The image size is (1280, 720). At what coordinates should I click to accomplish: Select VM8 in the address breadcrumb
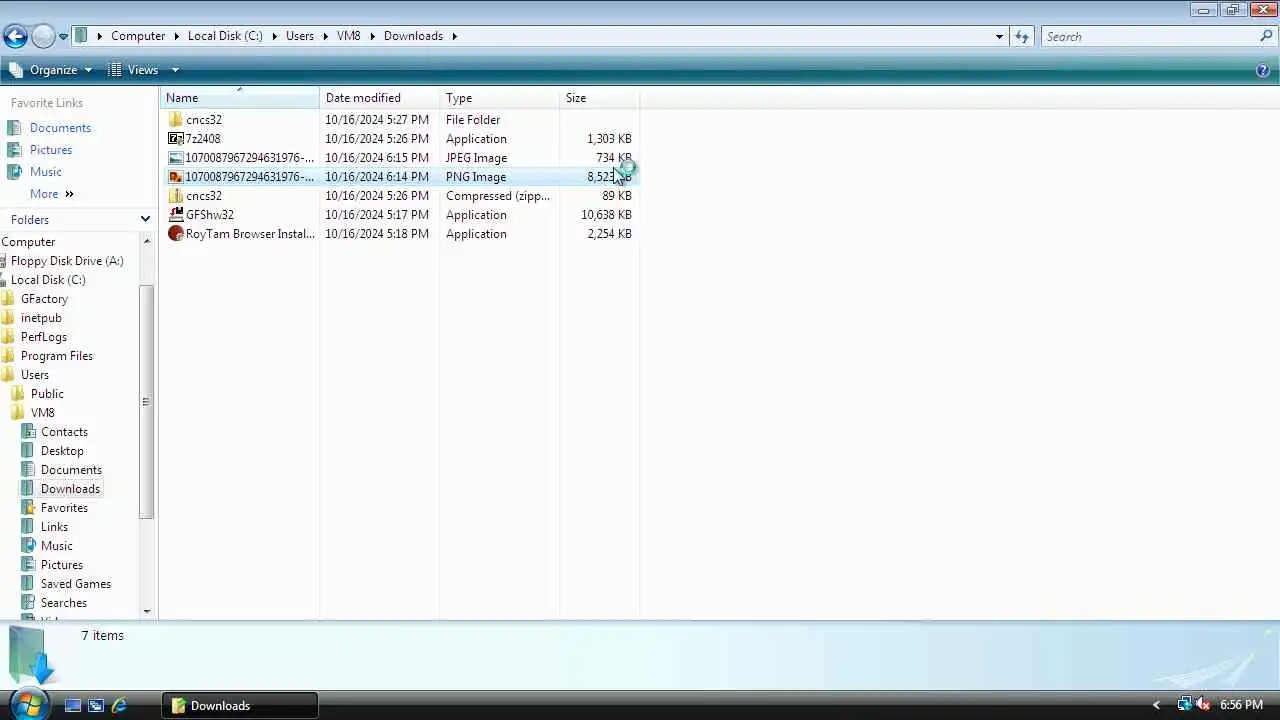(x=348, y=36)
